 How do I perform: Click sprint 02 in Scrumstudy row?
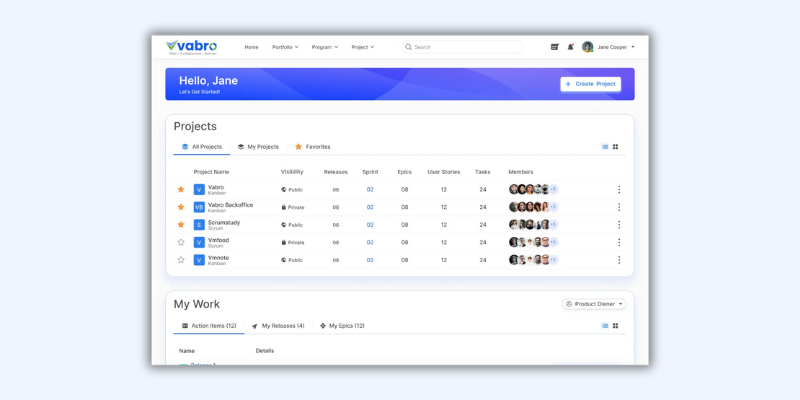pos(370,225)
